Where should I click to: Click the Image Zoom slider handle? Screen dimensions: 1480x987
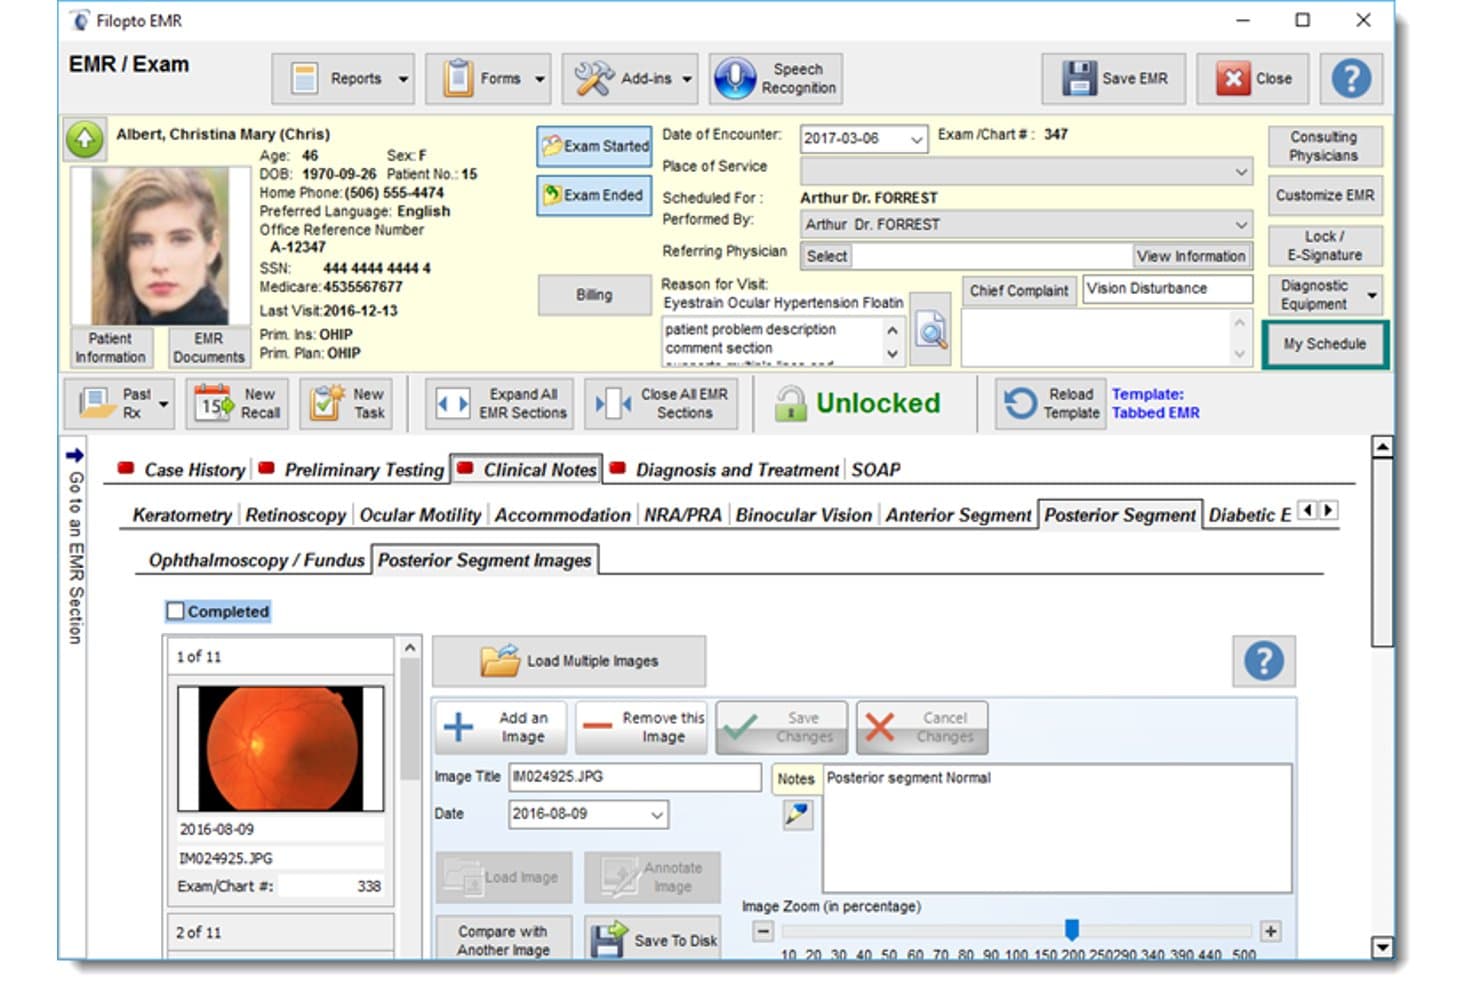point(1071,930)
